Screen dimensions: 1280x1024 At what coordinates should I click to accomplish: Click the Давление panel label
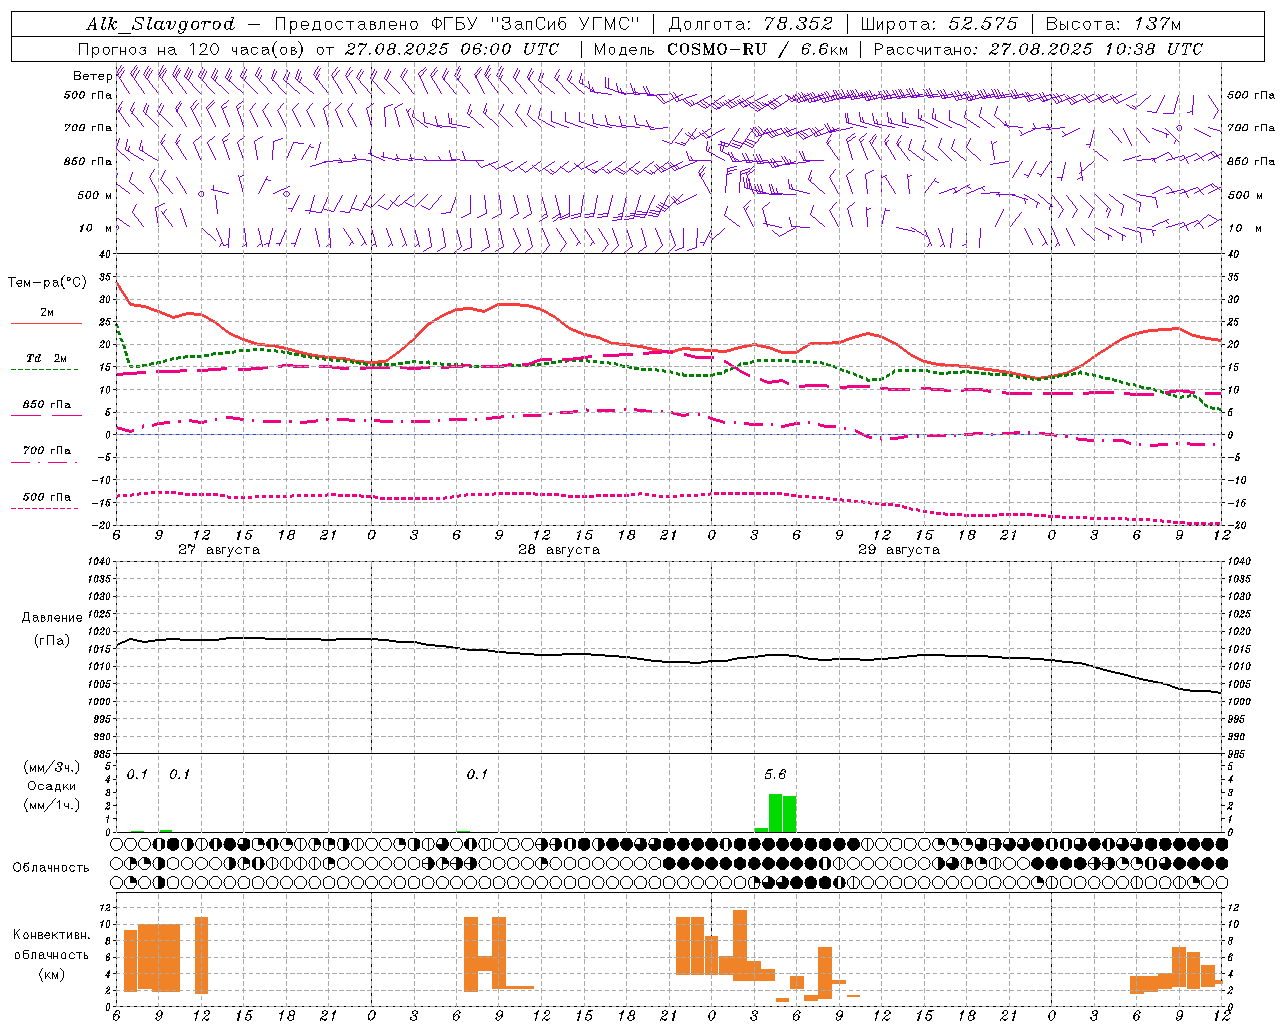52,618
